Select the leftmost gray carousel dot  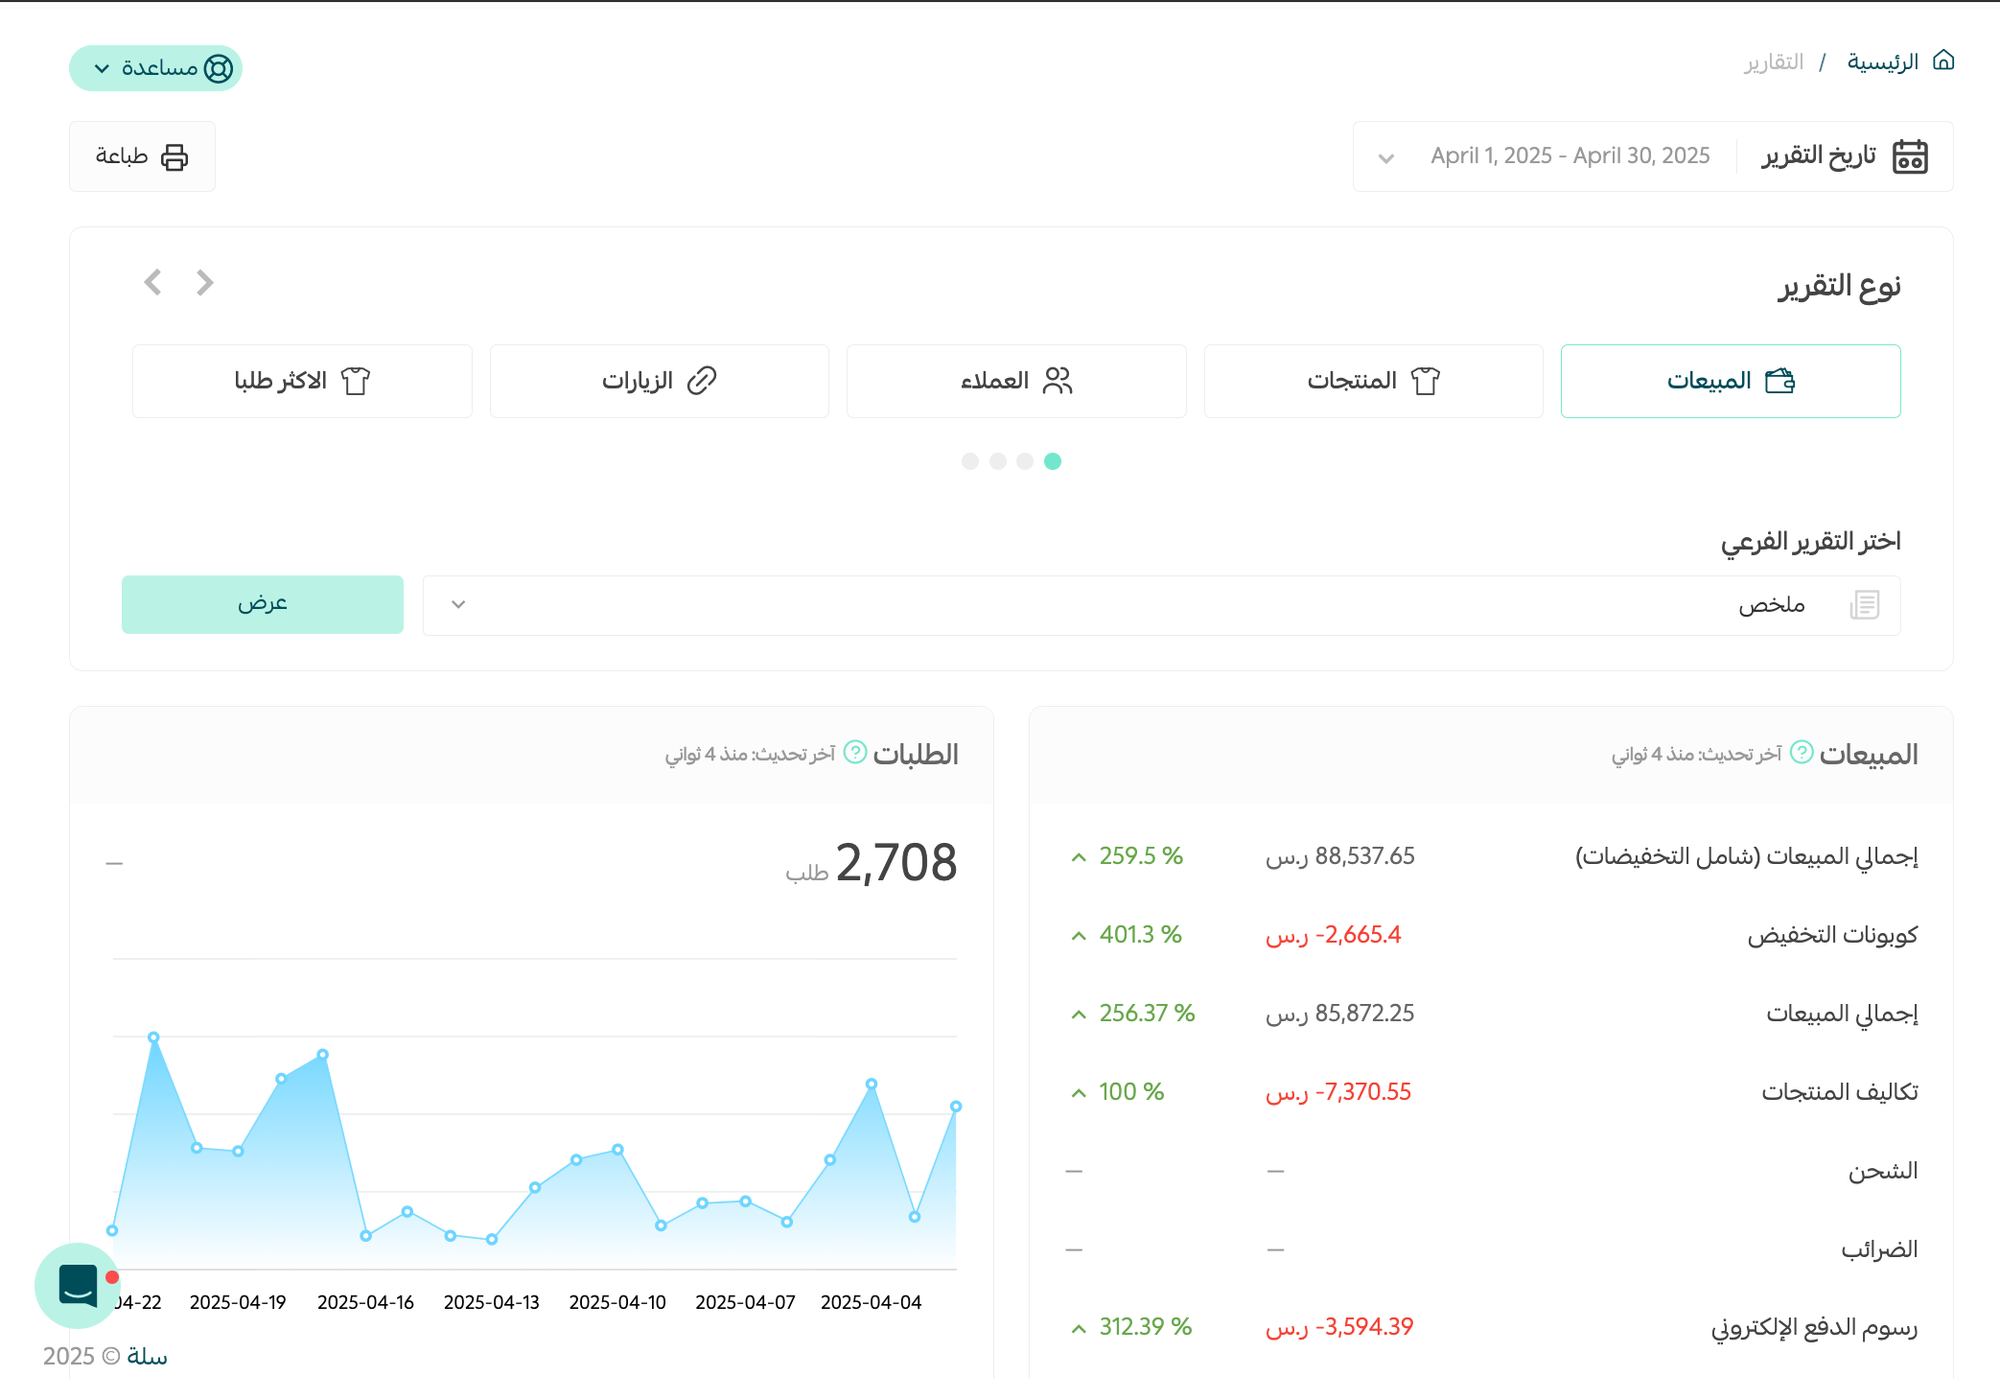[970, 461]
